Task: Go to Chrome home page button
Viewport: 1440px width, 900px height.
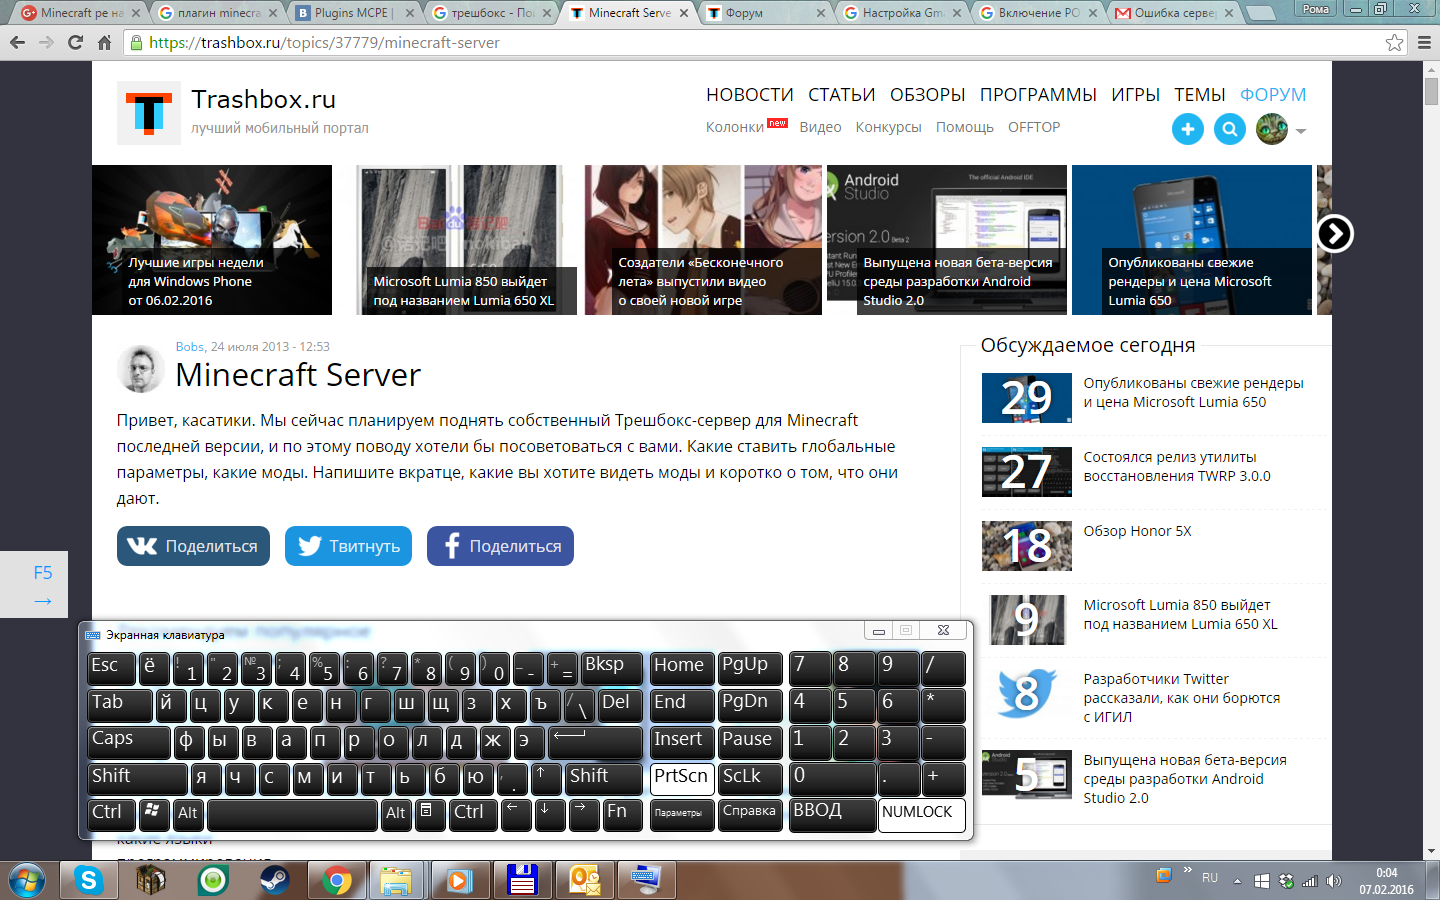Action: pyautogui.click(x=104, y=43)
